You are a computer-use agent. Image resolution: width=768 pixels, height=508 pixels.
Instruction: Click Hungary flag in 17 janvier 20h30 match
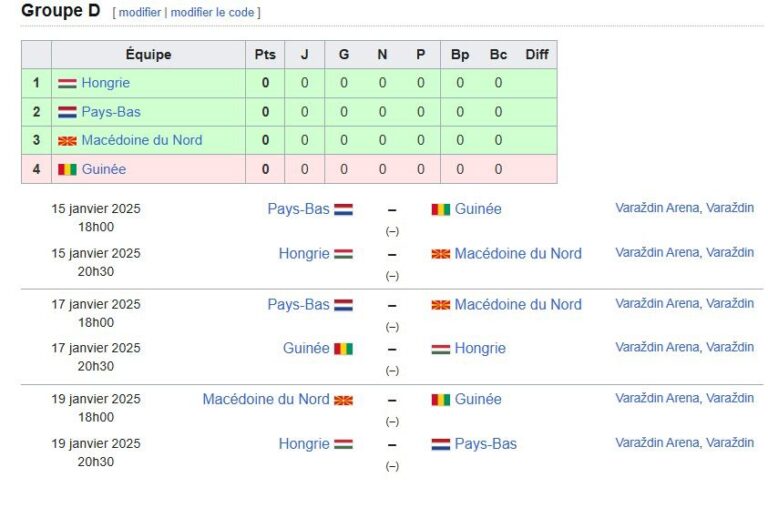pos(440,349)
